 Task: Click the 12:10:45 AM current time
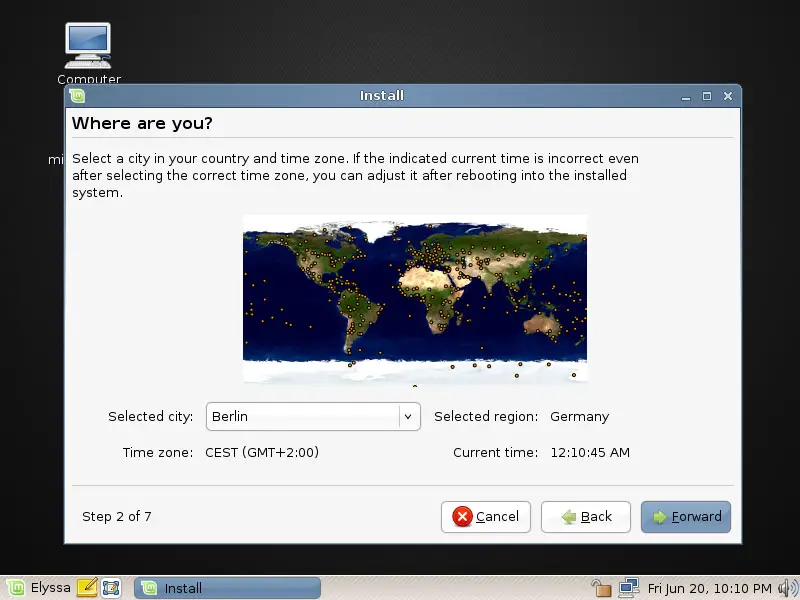[590, 453]
